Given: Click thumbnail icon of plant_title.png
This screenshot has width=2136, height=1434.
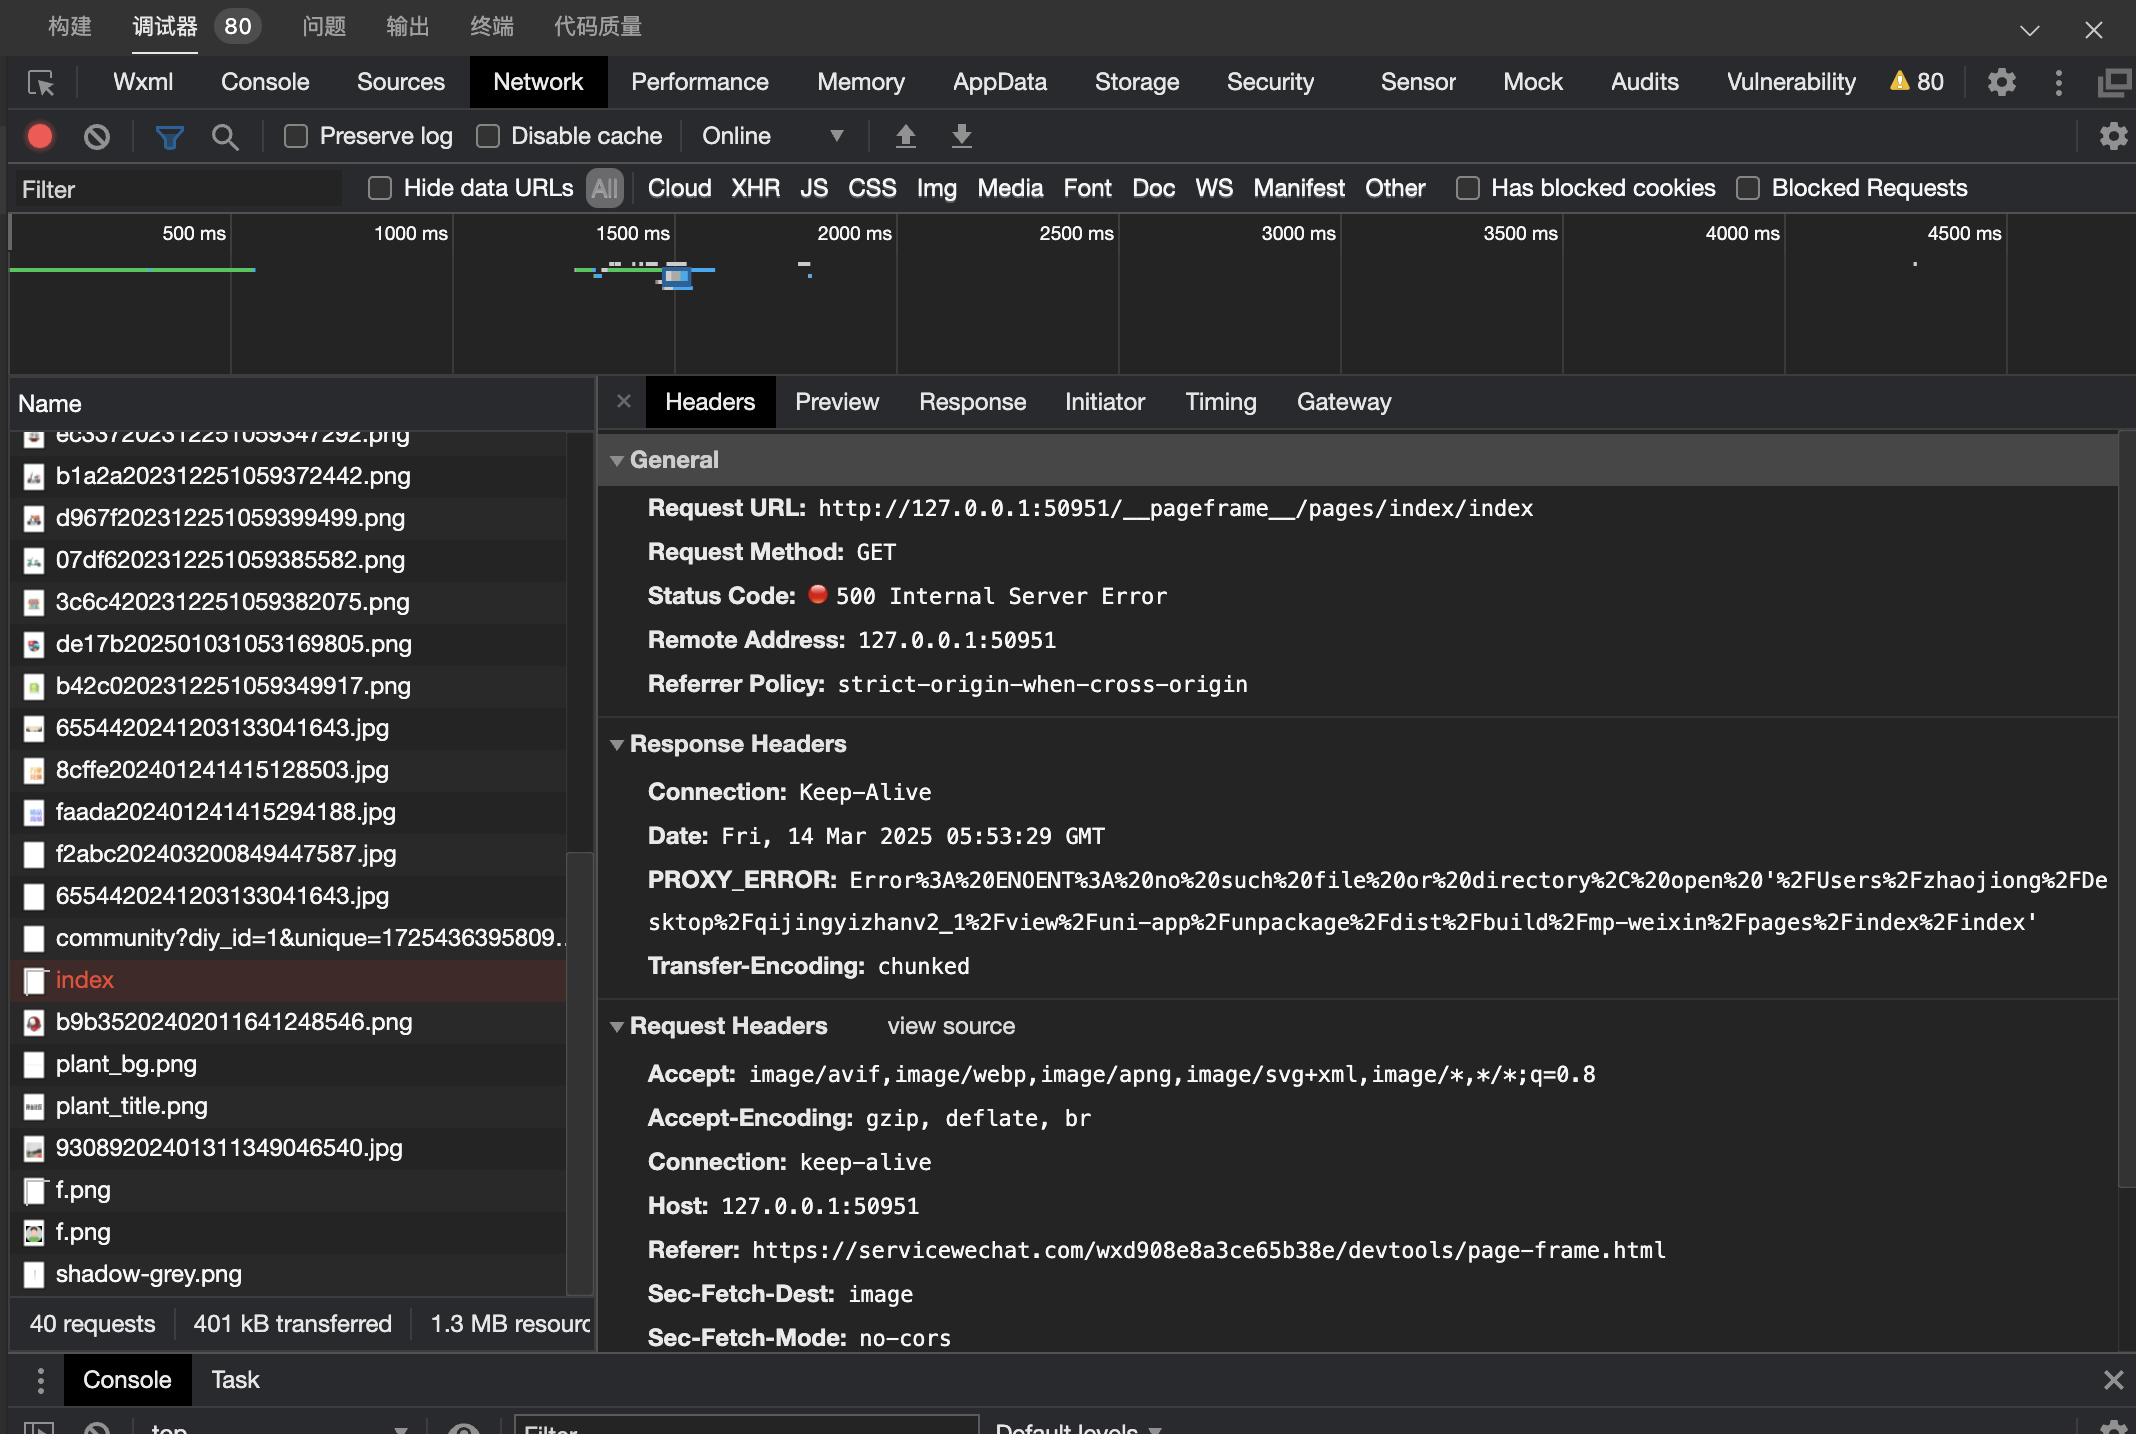Looking at the screenshot, I should pos(34,1107).
